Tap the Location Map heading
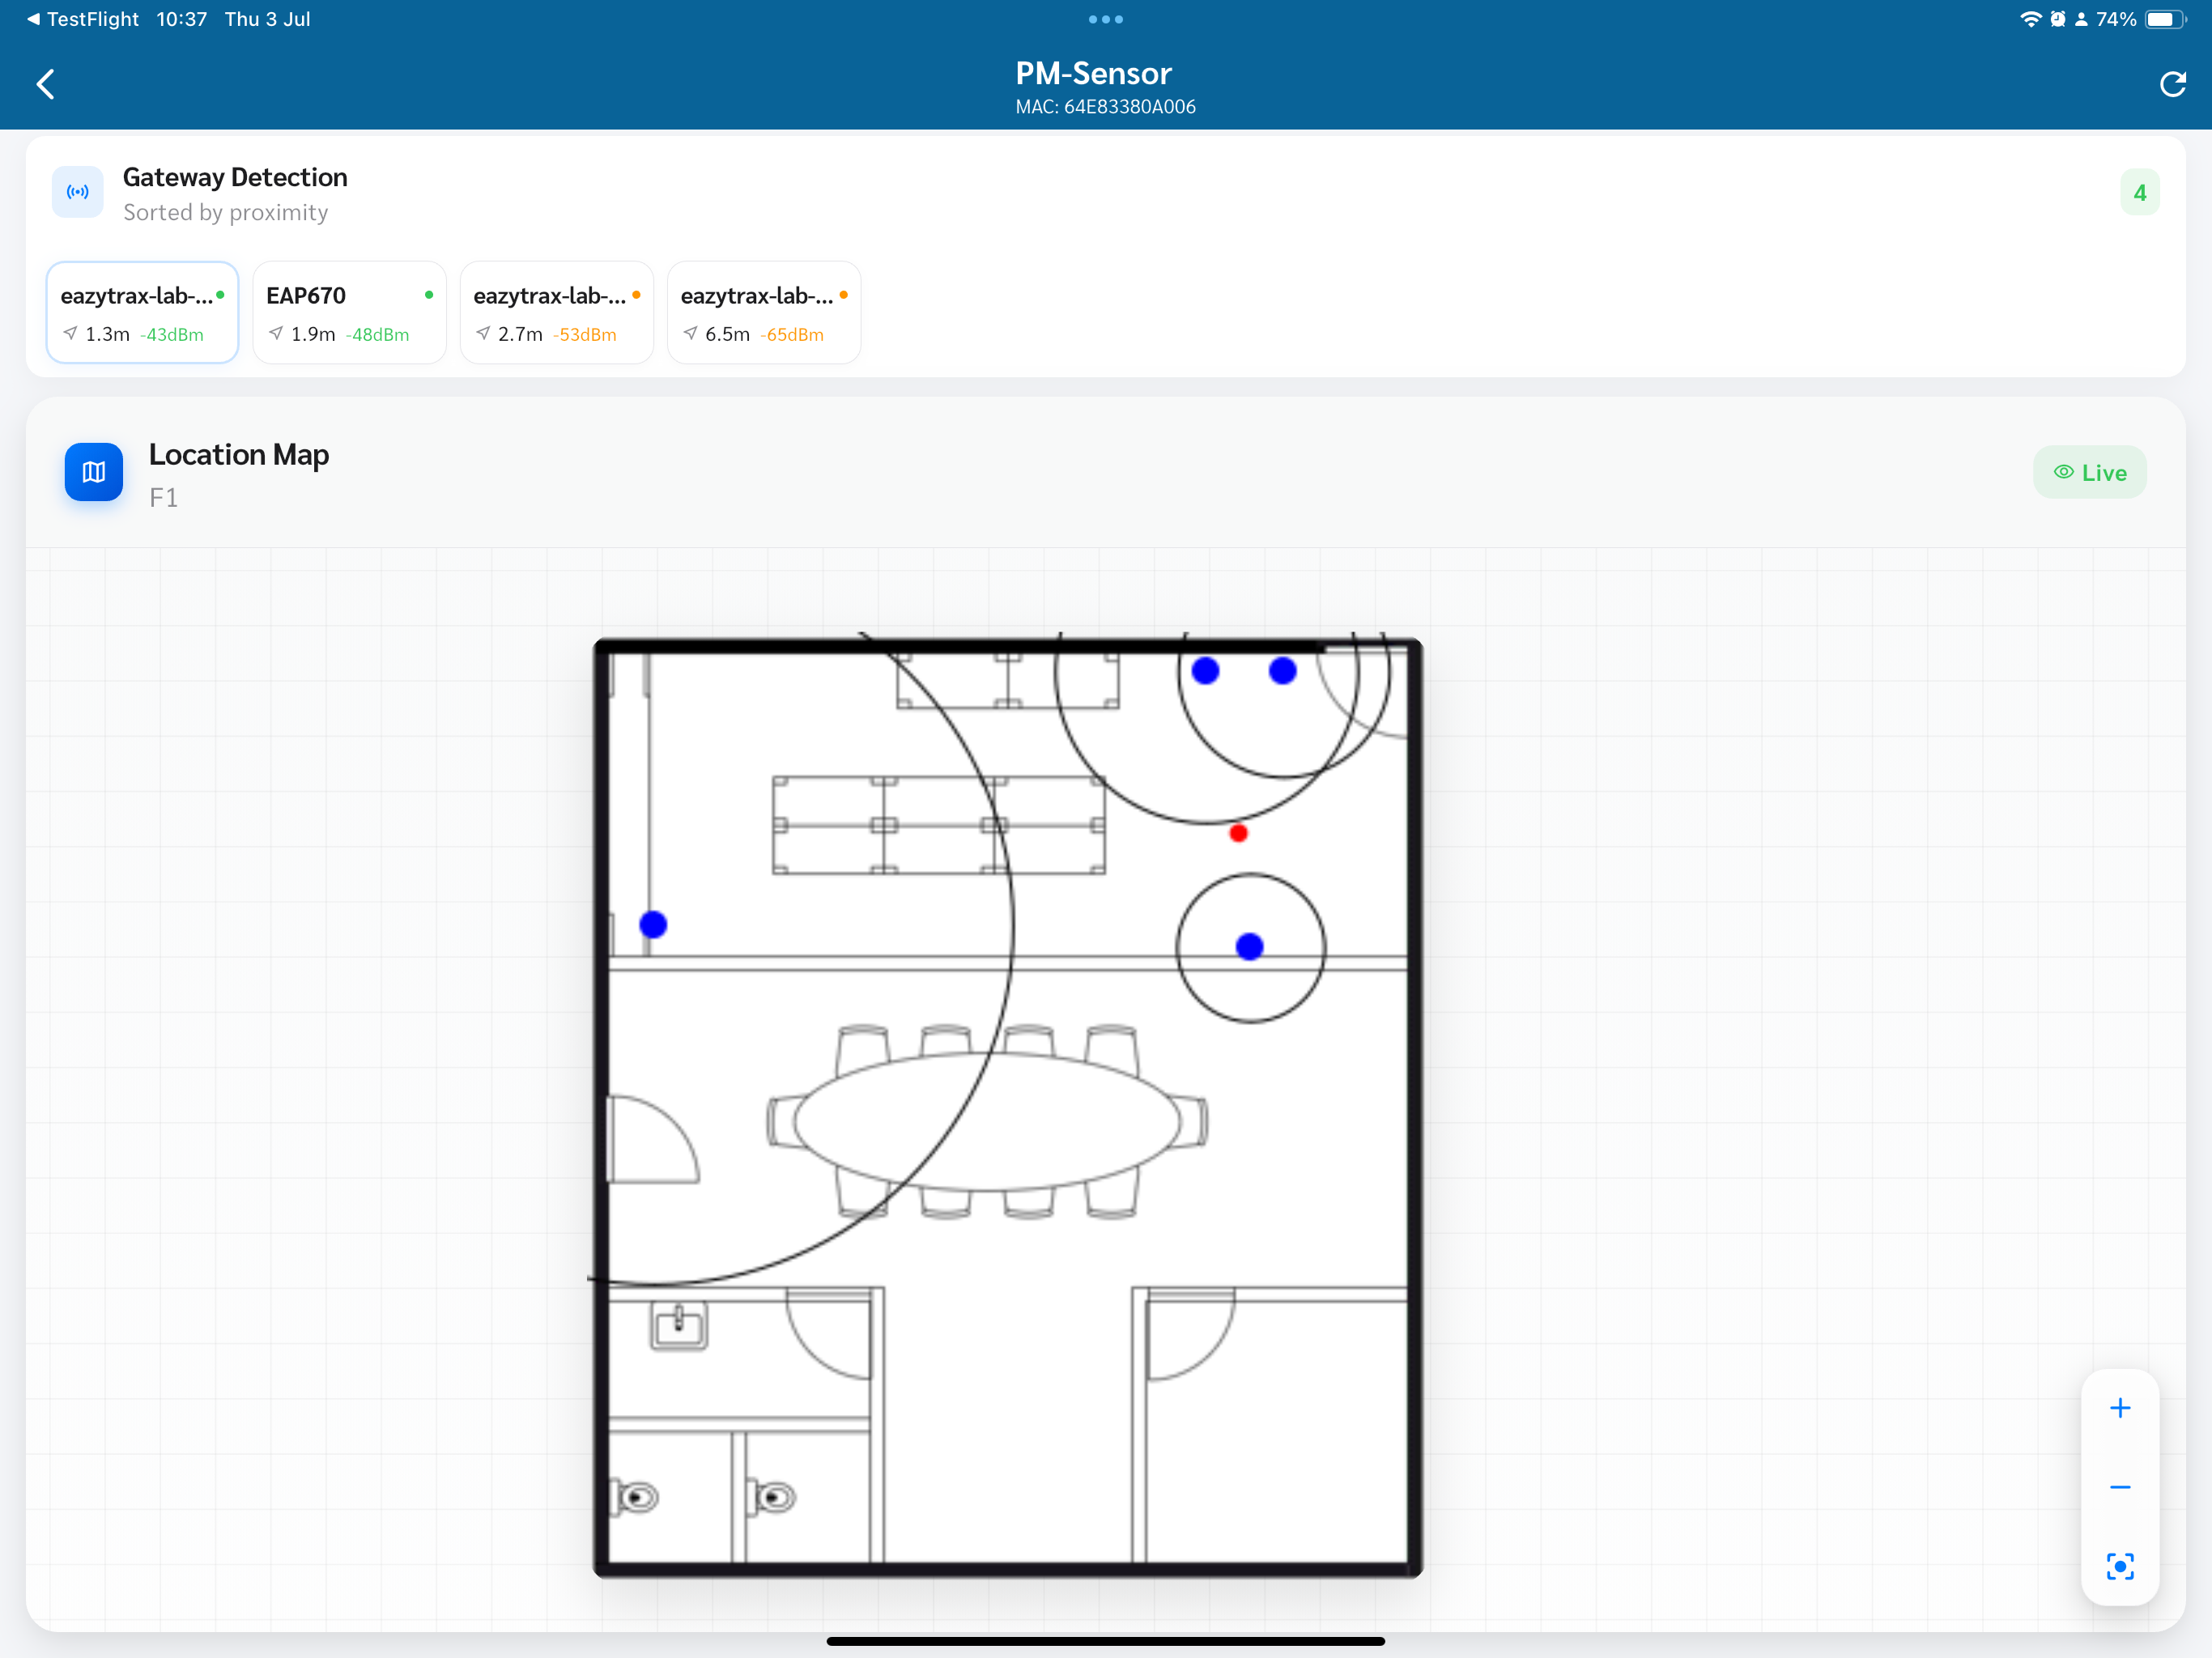This screenshot has width=2212, height=1658. click(x=239, y=454)
